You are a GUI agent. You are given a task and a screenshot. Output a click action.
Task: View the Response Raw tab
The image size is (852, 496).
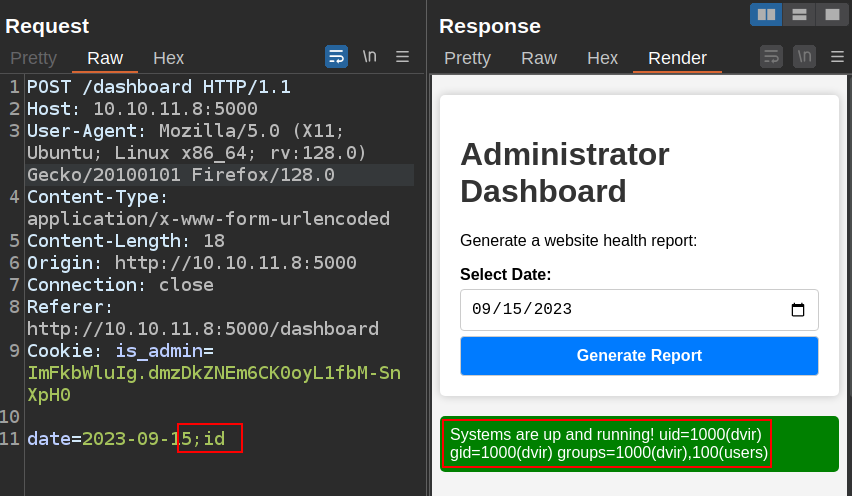pos(539,58)
